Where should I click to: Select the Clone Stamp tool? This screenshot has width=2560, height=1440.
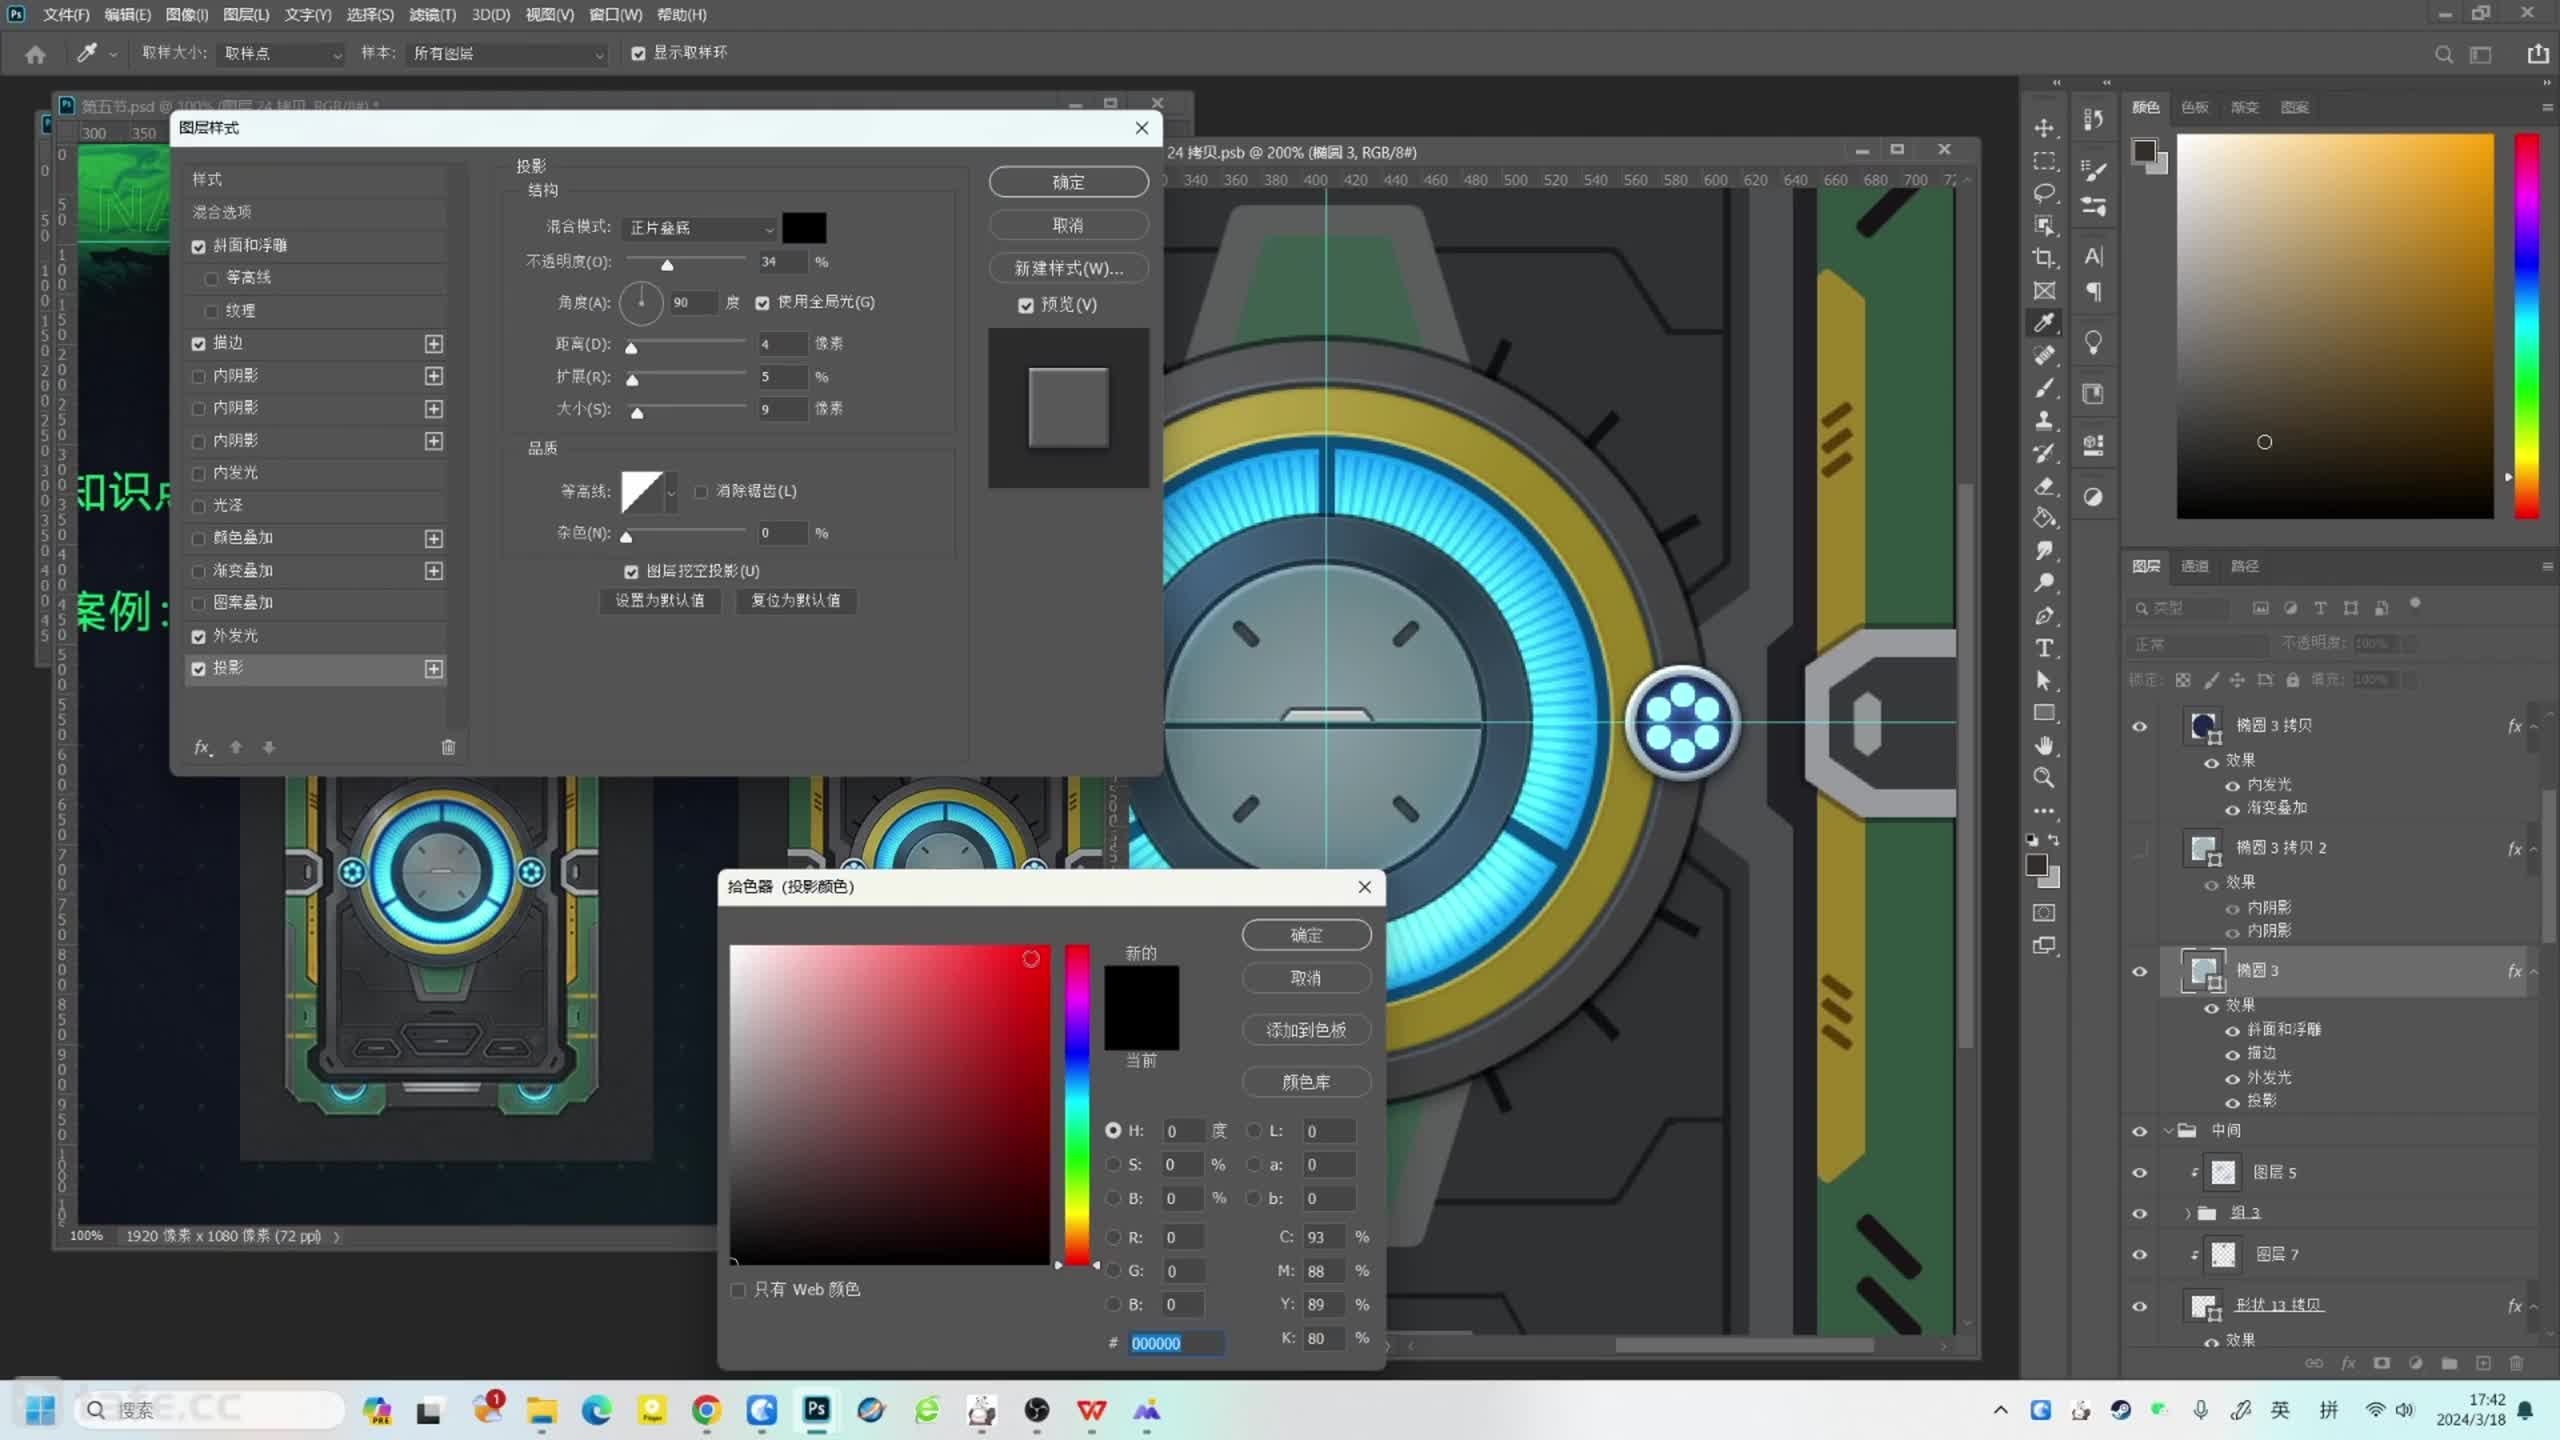tap(2044, 420)
